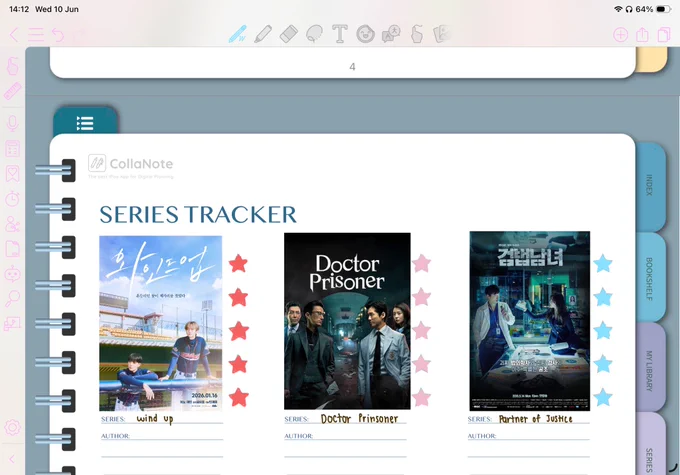Click the first pink star beside Doctor Prisoner
Screen dimensions: 680x475
point(422,263)
